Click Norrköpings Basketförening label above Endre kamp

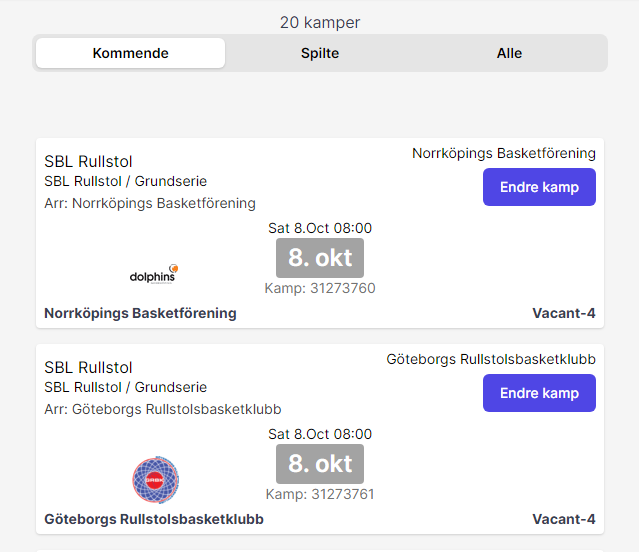(x=504, y=154)
